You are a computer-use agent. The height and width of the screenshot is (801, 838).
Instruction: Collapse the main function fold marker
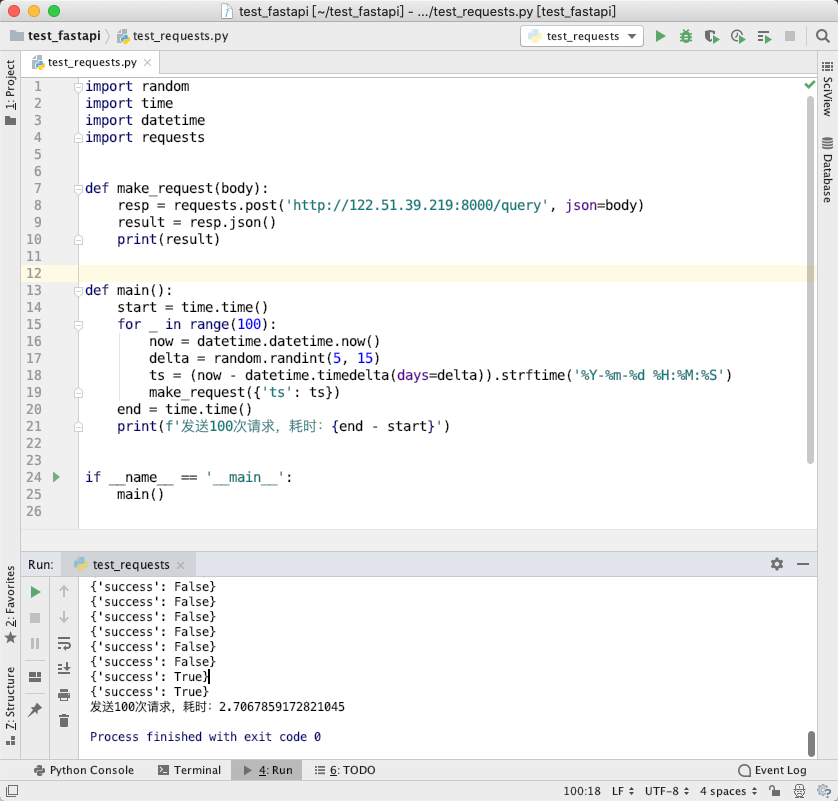[78, 291]
